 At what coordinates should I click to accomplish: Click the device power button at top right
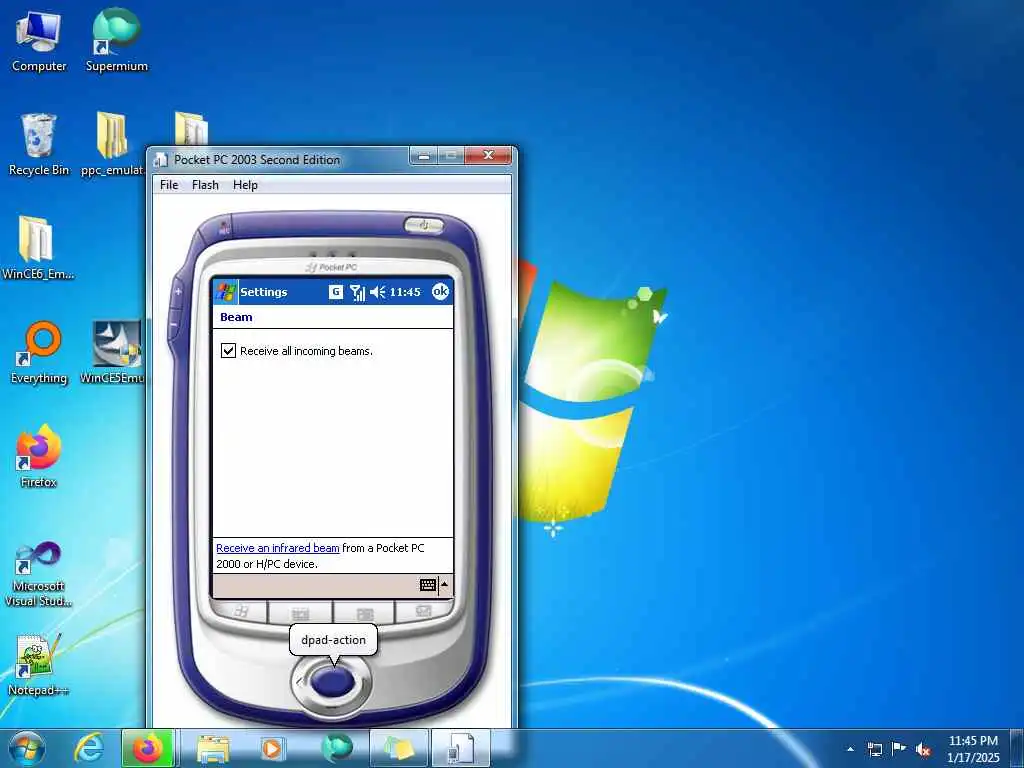pos(424,225)
